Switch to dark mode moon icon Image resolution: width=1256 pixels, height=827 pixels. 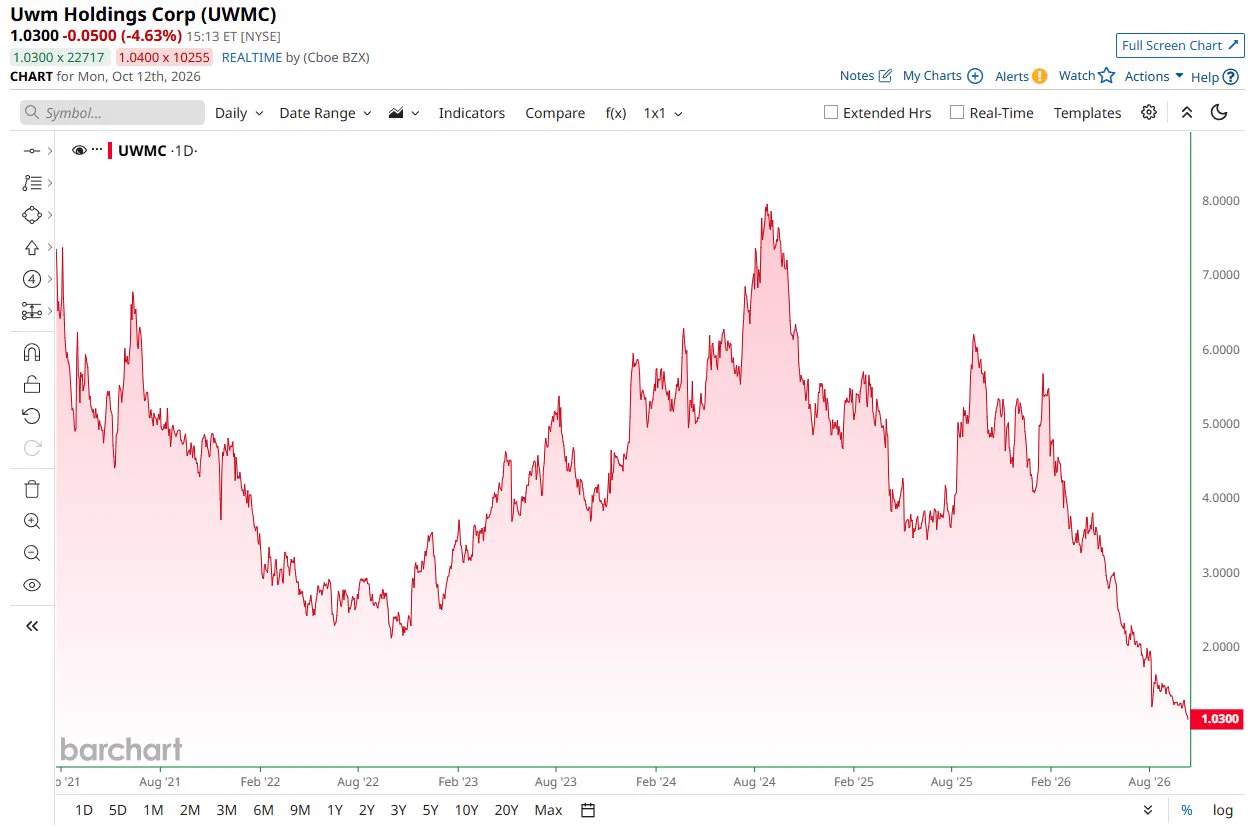tap(1219, 112)
